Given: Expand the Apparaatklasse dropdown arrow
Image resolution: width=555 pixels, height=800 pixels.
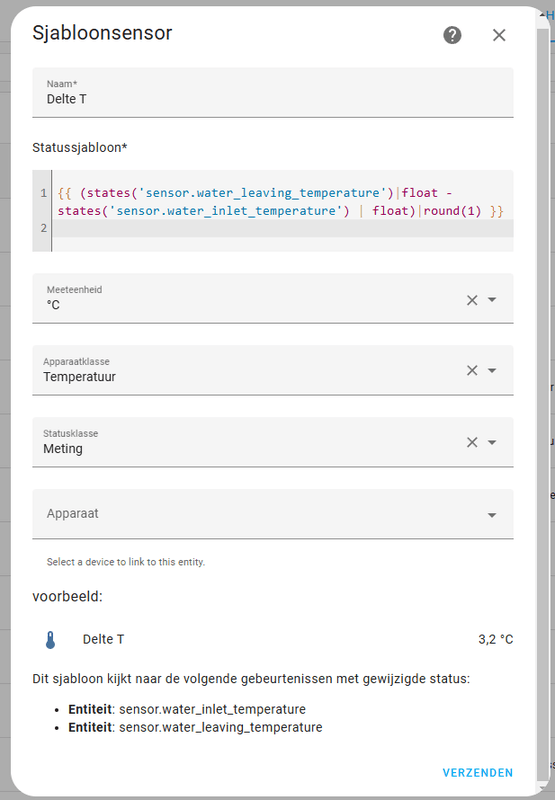Looking at the screenshot, I should tap(492, 370).
